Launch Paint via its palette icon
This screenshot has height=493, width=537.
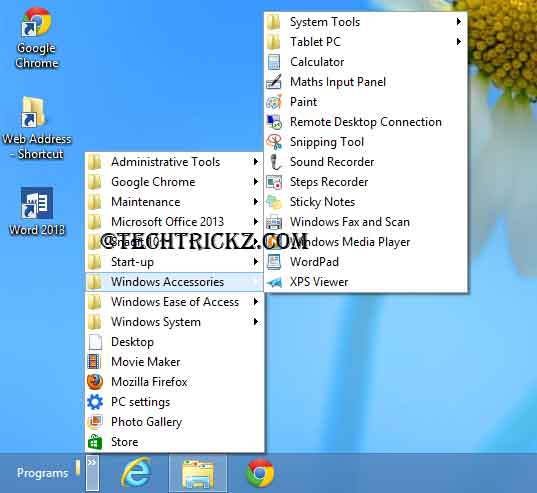274,102
